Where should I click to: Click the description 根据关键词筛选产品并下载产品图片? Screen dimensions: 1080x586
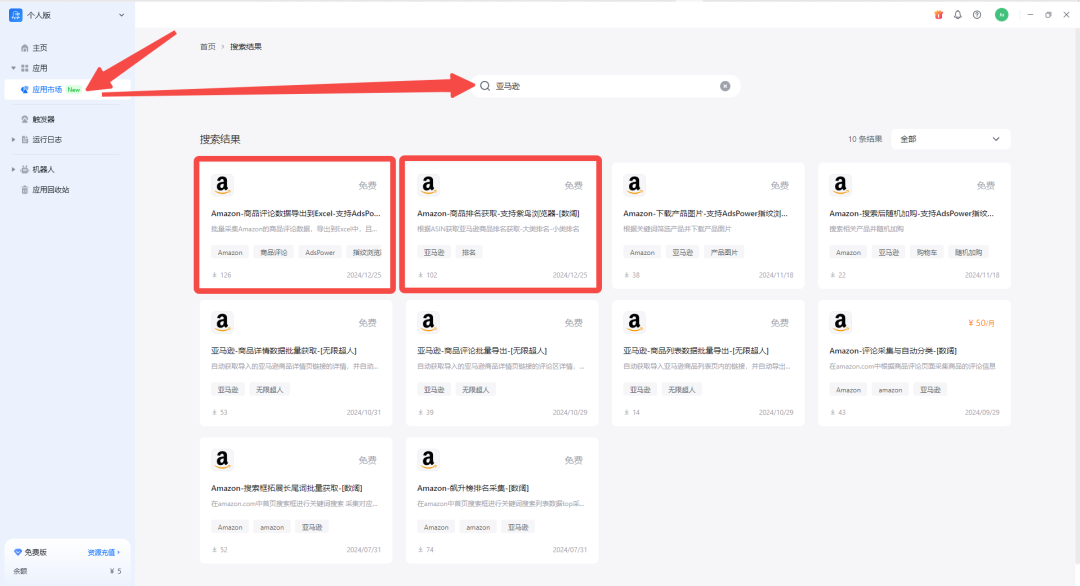(x=677, y=229)
